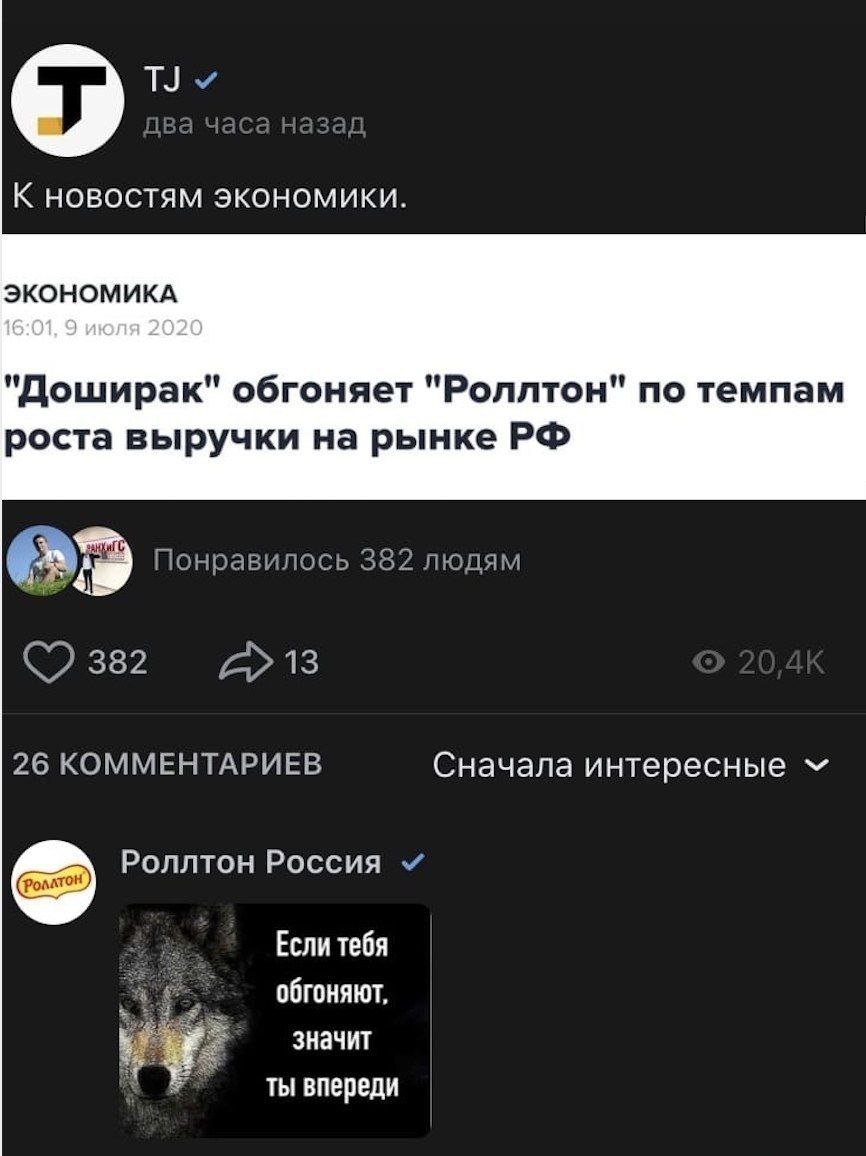View list of 382 people who liked
Screen dimensions: 866x1156
338,561
